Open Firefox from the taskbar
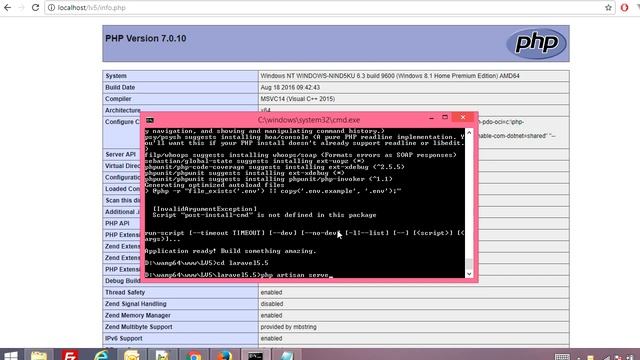Viewport: 640px width, 360px height. tap(224, 356)
